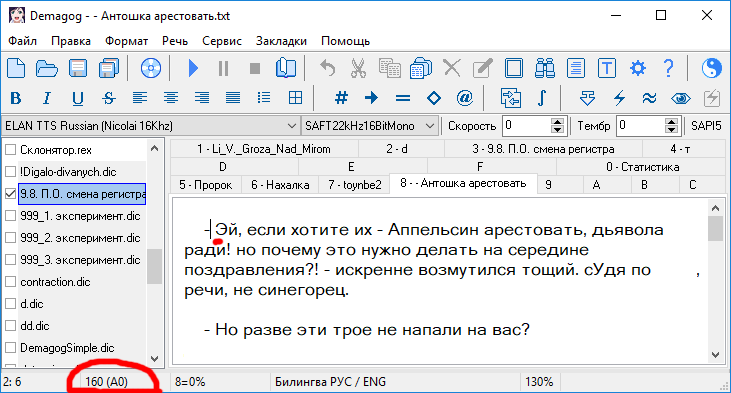Viewport: 731px width, 393px height.
Task: Undo the last action with the arrow icon
Action: click(x=327, y=69)
